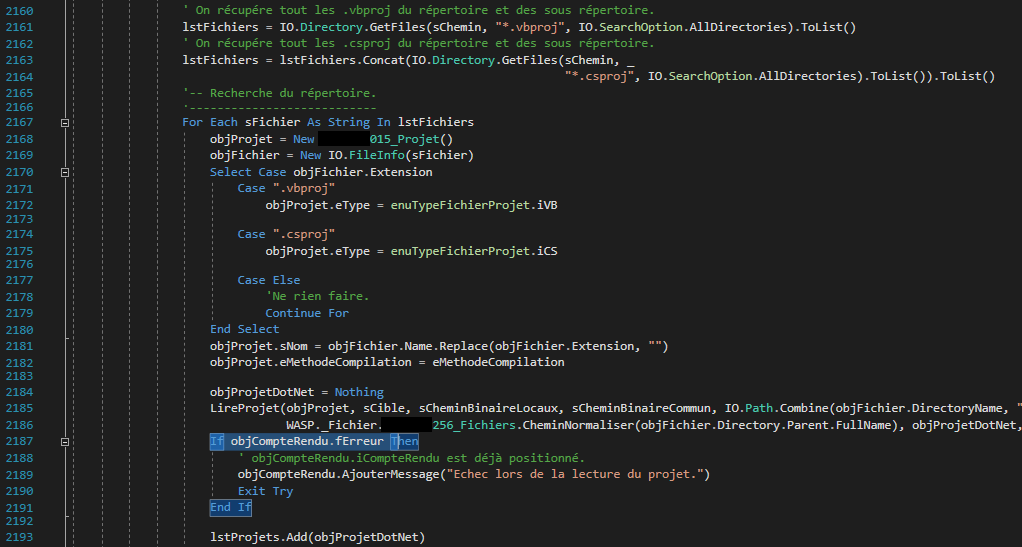Click line number 2160 in the margin
The image size is (1022, 547).
tap(20, 11)
